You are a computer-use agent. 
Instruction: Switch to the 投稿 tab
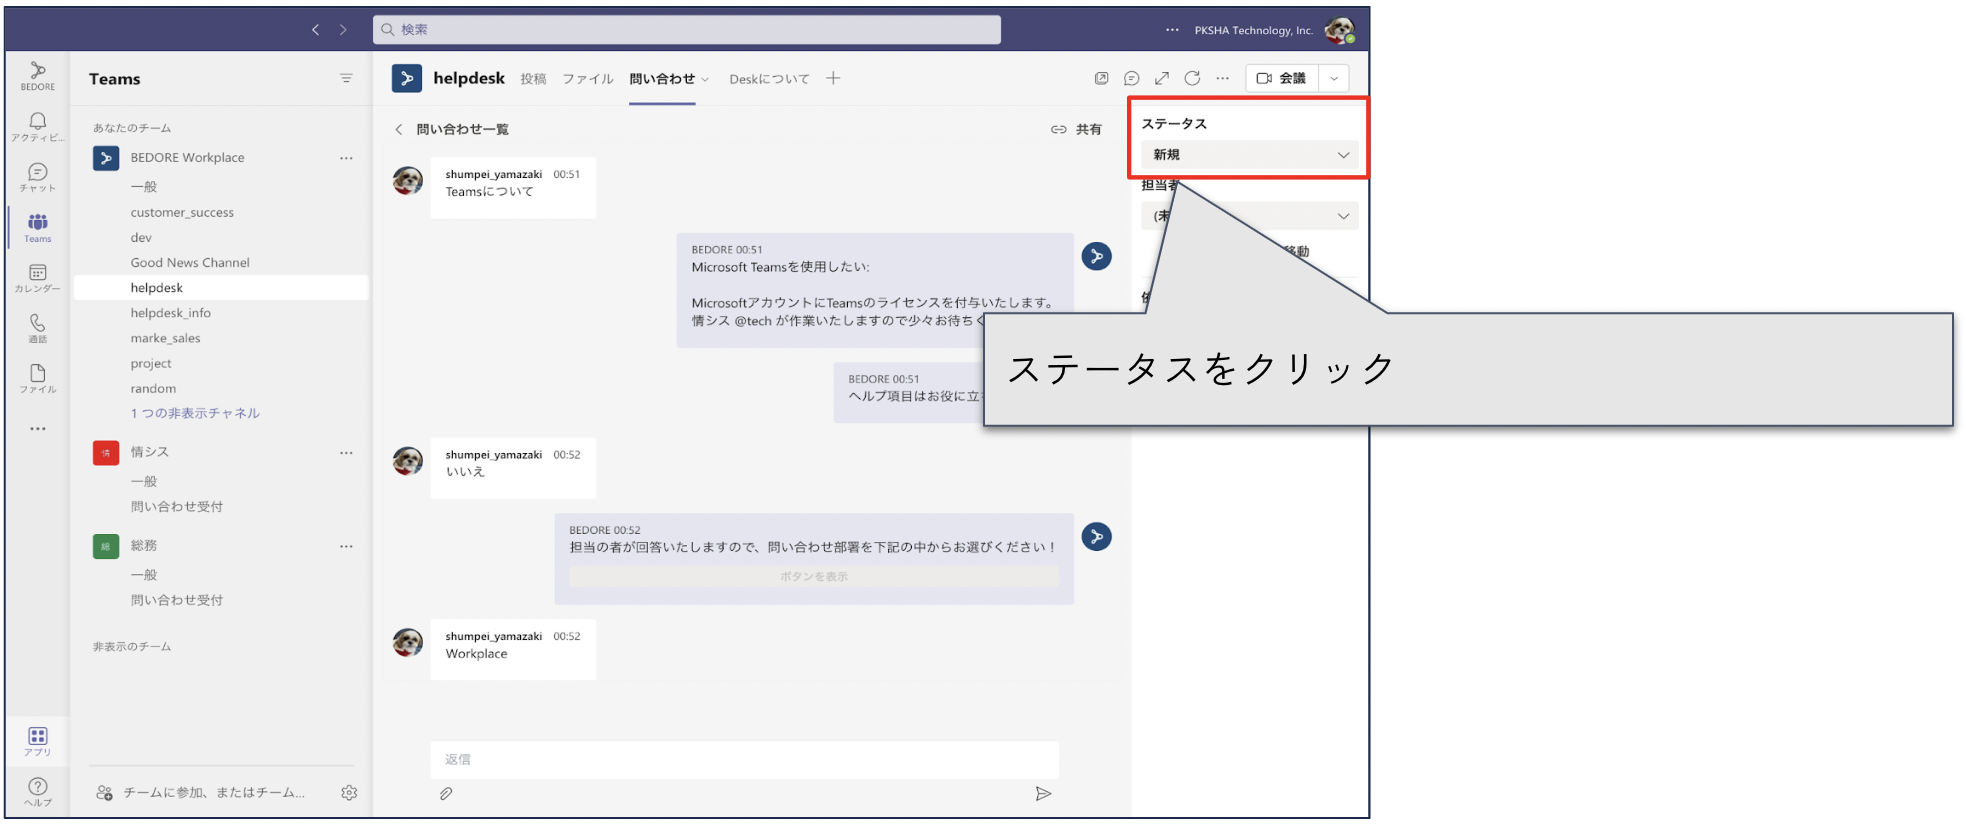point(533,79)
